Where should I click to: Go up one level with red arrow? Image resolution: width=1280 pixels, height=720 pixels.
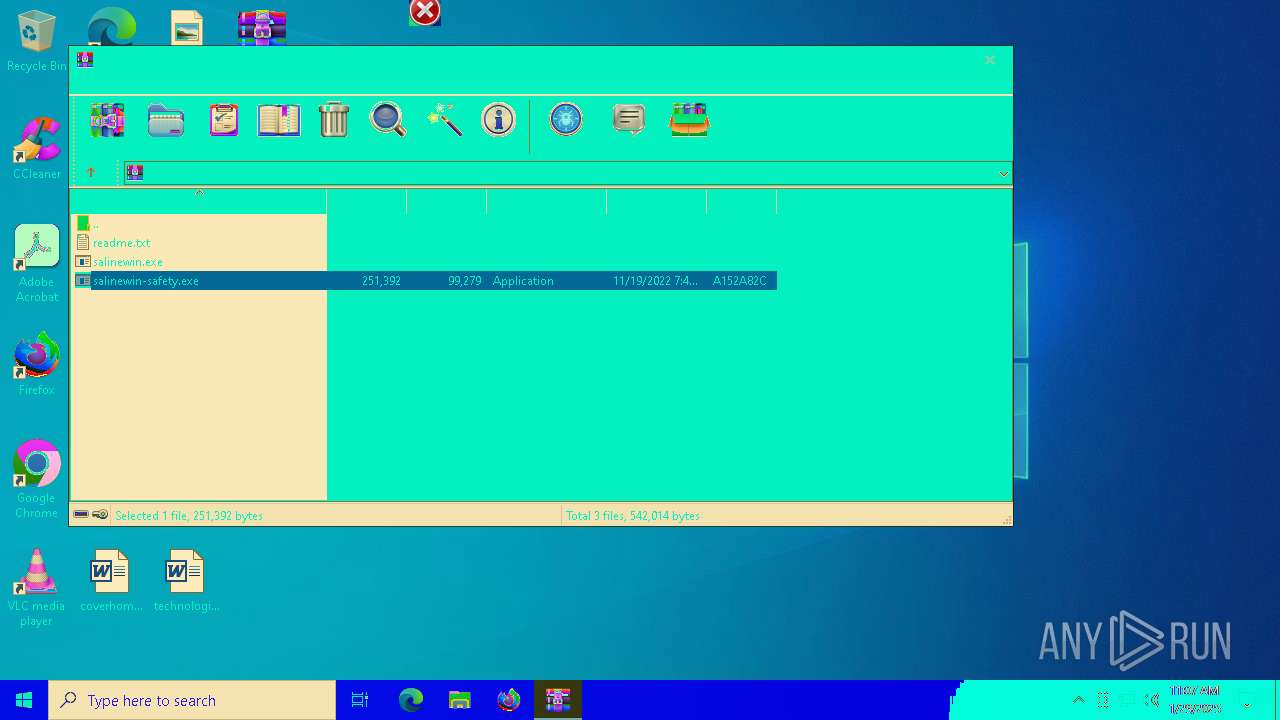tap(91, 173)
